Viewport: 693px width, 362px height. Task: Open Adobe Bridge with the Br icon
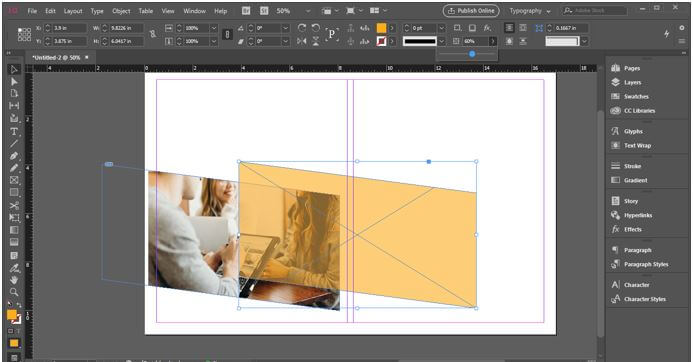246,11
